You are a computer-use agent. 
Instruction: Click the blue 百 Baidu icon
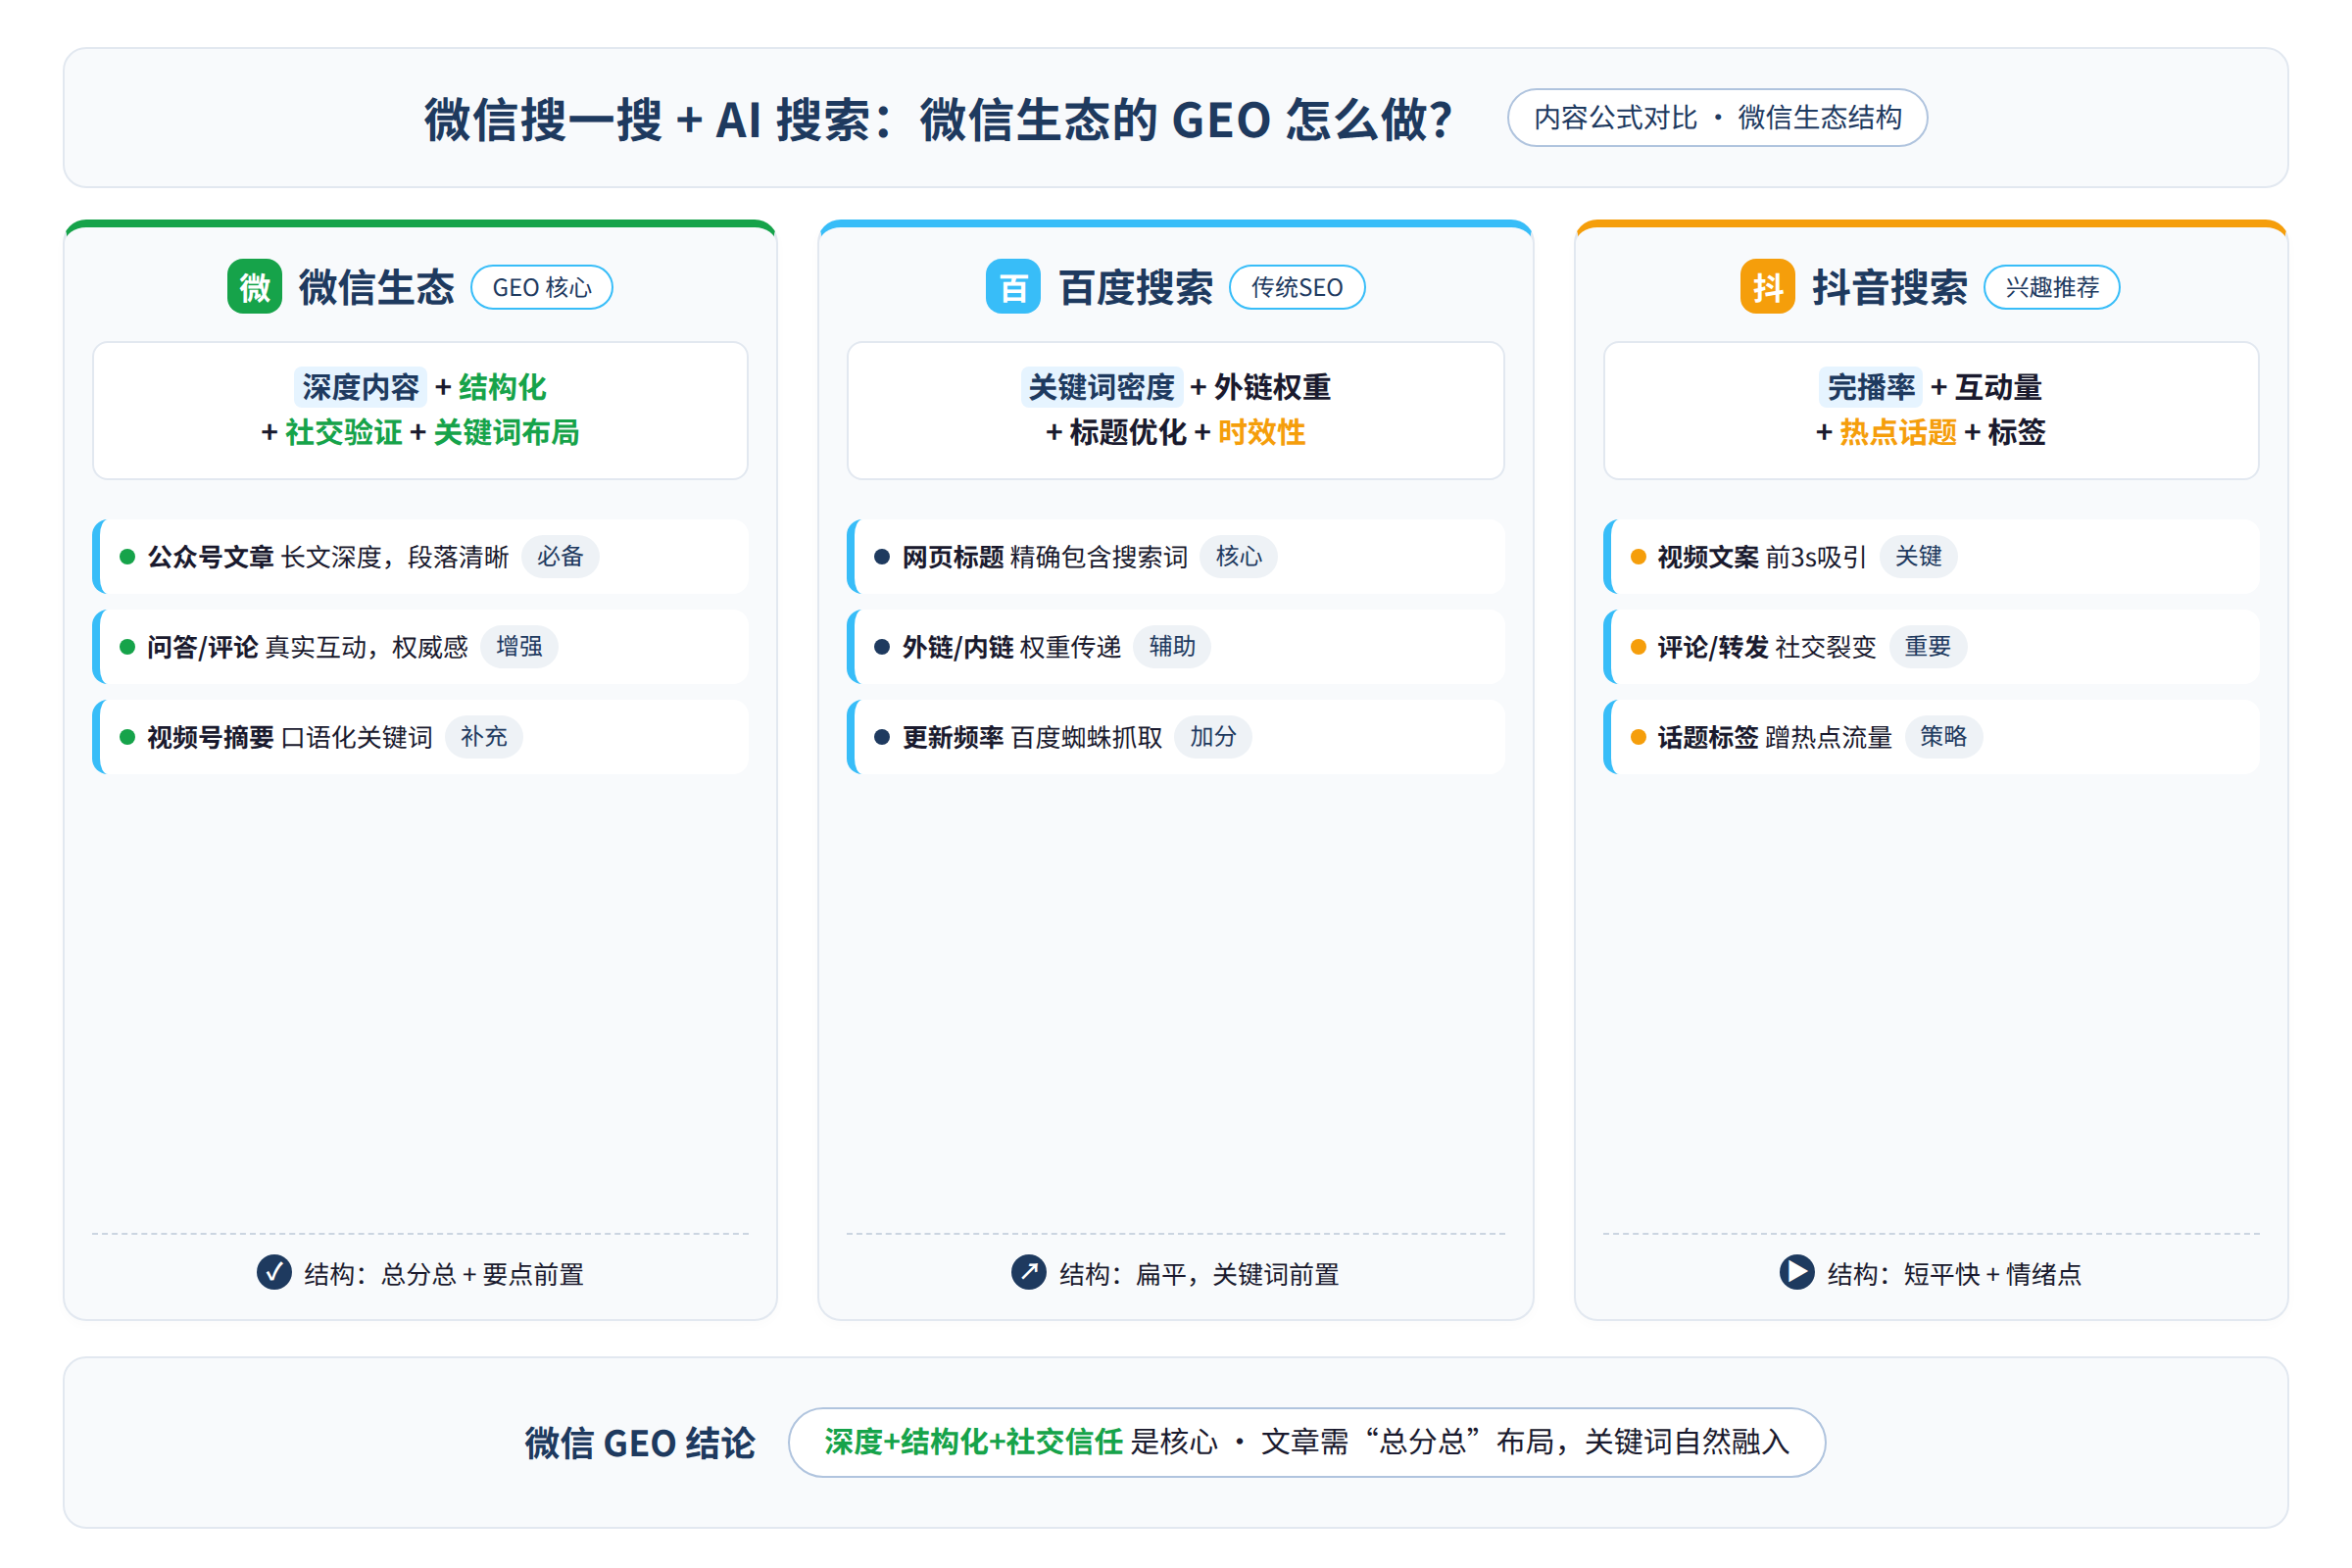click(1013, 287)
